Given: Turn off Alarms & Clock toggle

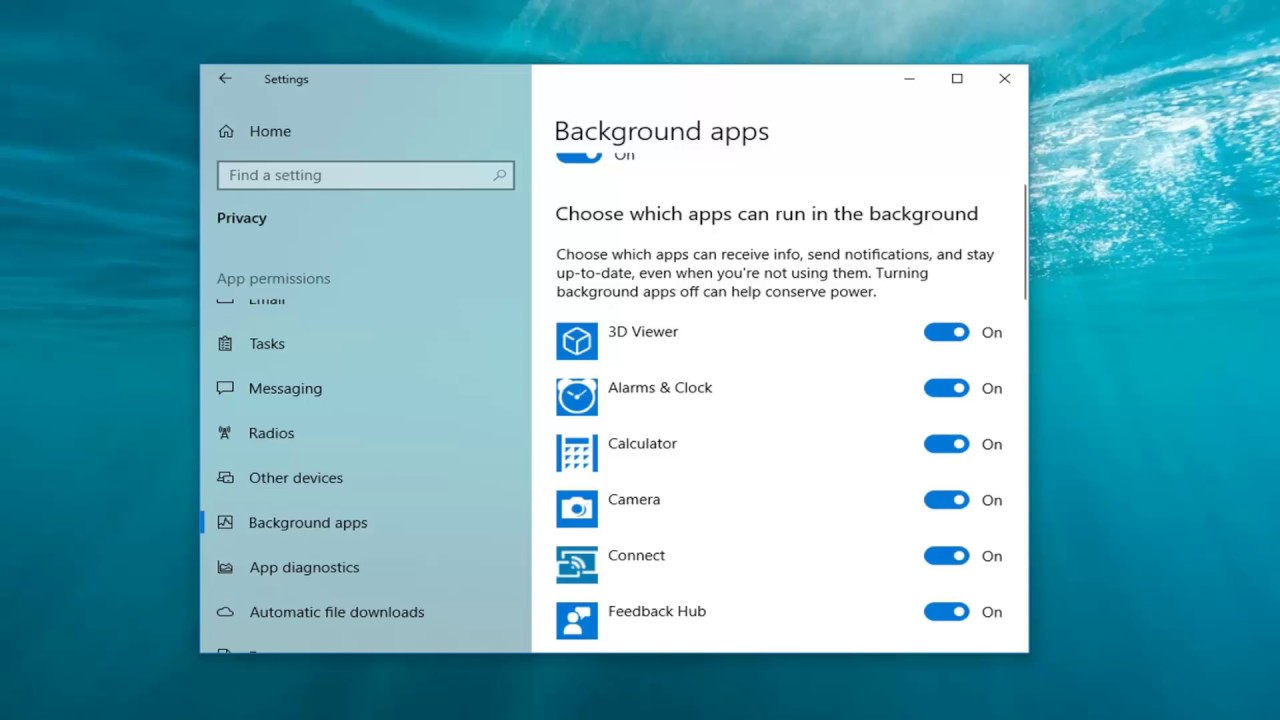Looking at the screenshot, I should pos(946,388).
